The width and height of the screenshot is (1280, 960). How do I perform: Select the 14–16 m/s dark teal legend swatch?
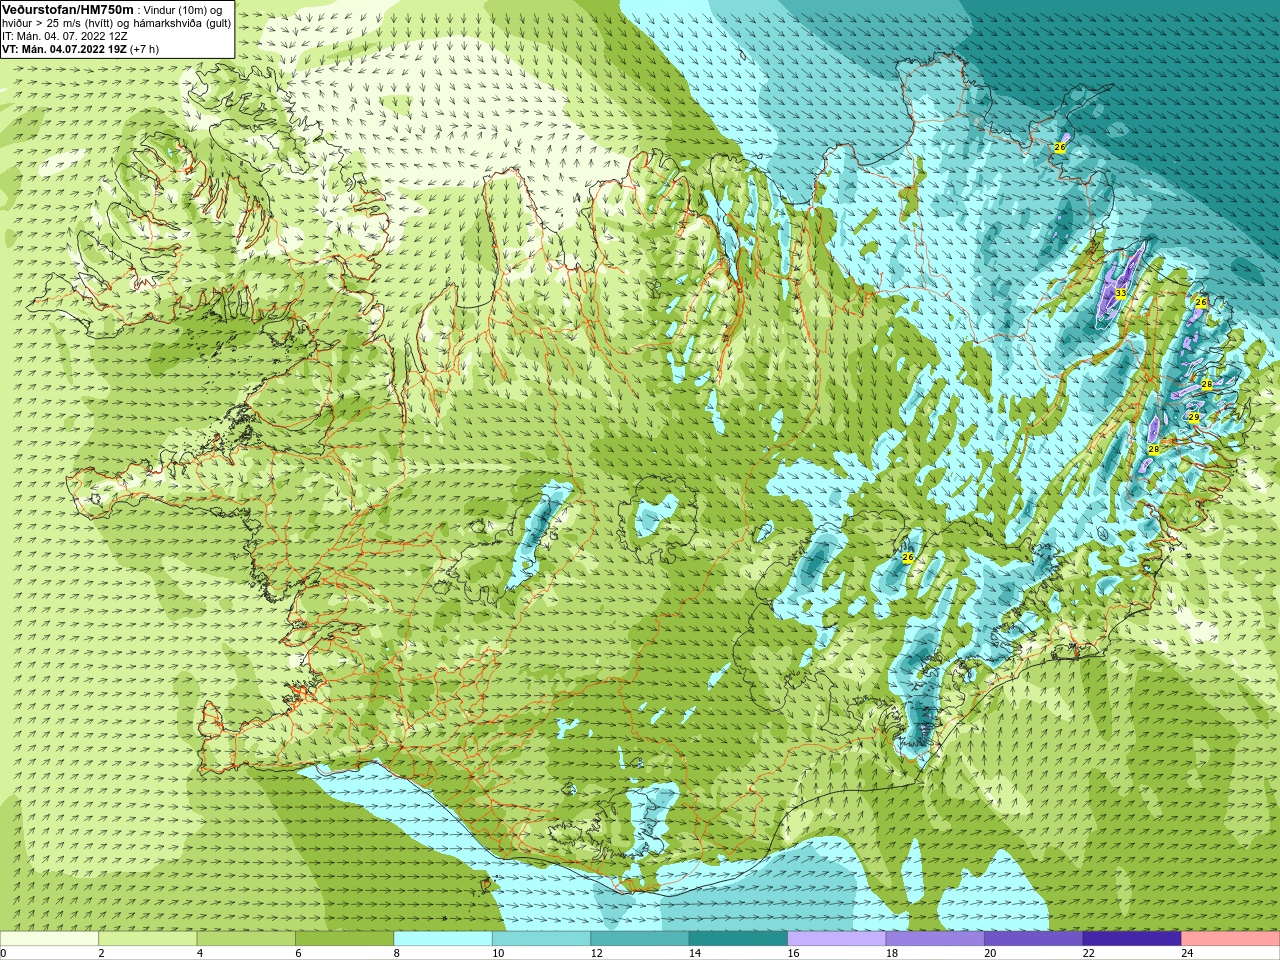(738, 939)
